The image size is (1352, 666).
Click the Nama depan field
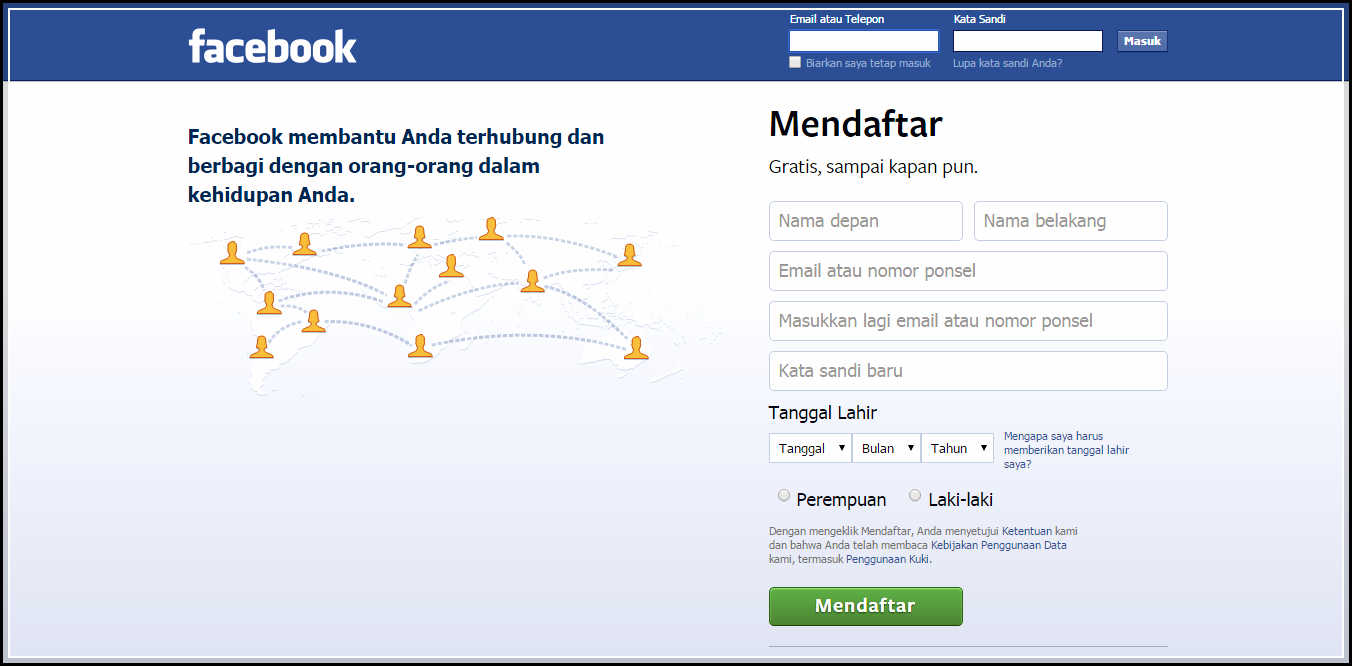[866, 221]
